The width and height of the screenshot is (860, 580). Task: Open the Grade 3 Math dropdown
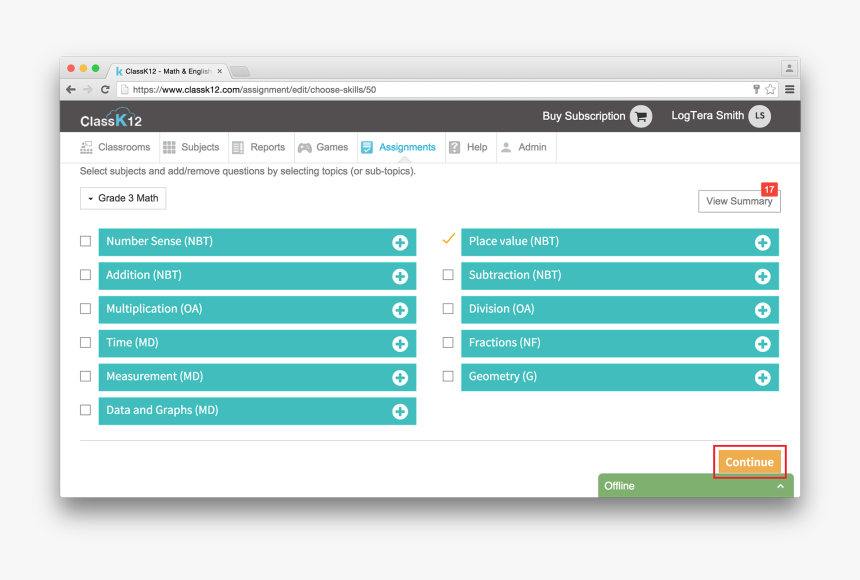pos(123,198)
